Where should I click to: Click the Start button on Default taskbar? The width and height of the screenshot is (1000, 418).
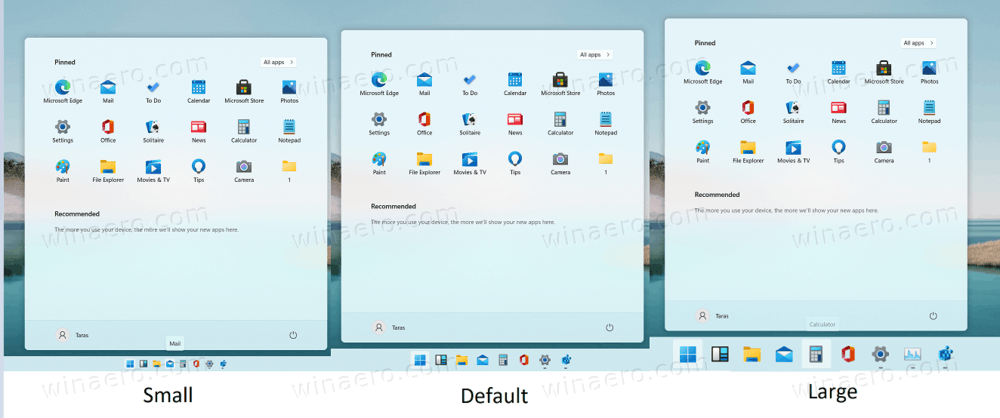[420, 360]
